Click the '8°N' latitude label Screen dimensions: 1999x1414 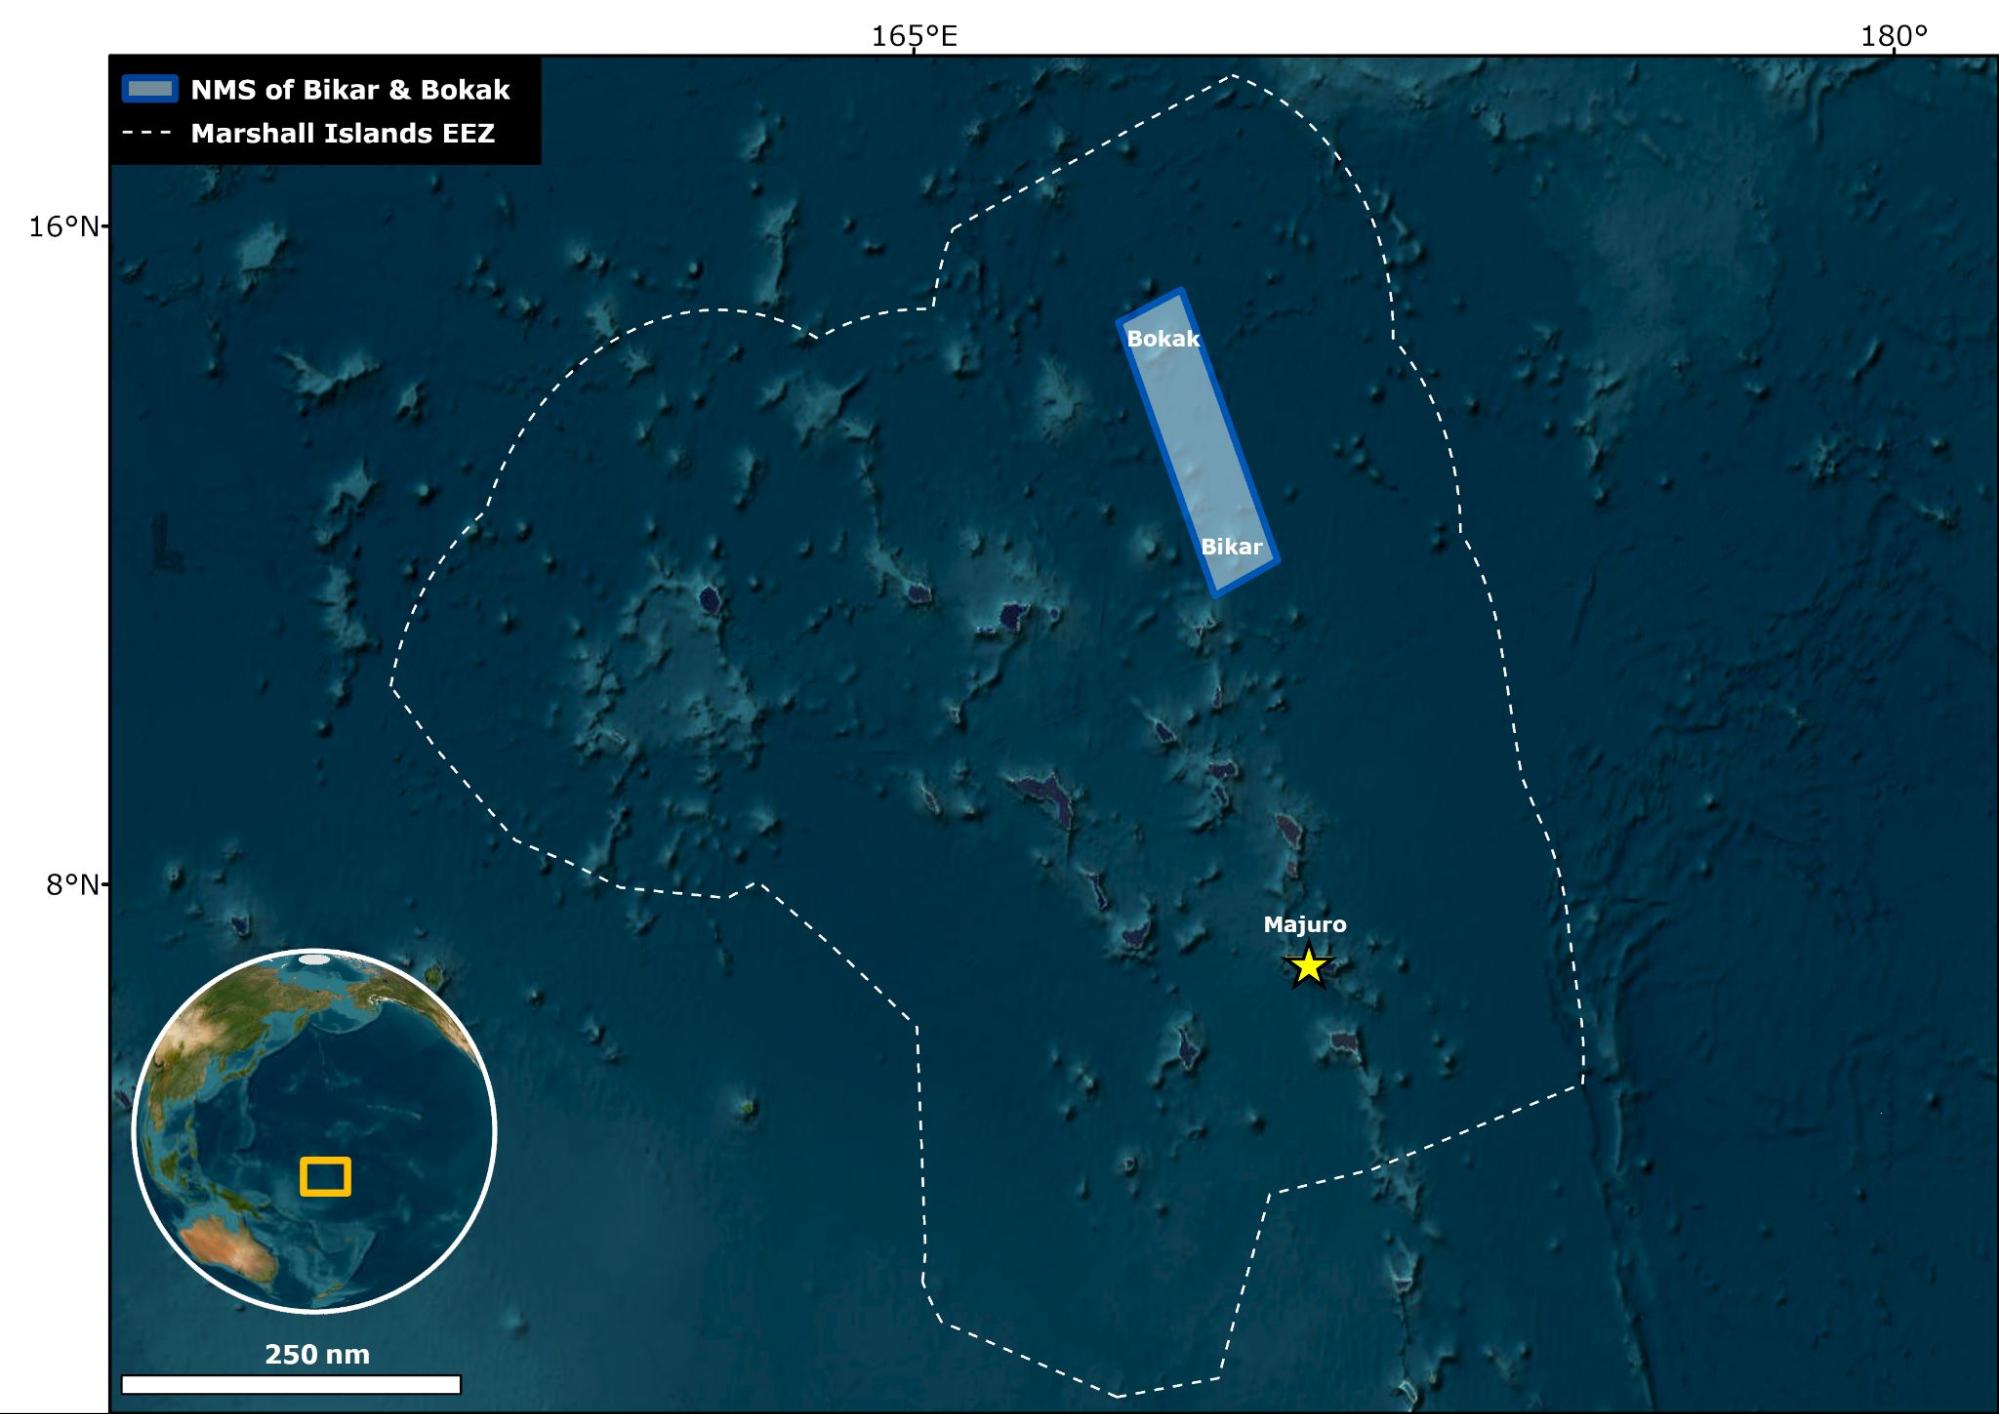coord(73,884)
